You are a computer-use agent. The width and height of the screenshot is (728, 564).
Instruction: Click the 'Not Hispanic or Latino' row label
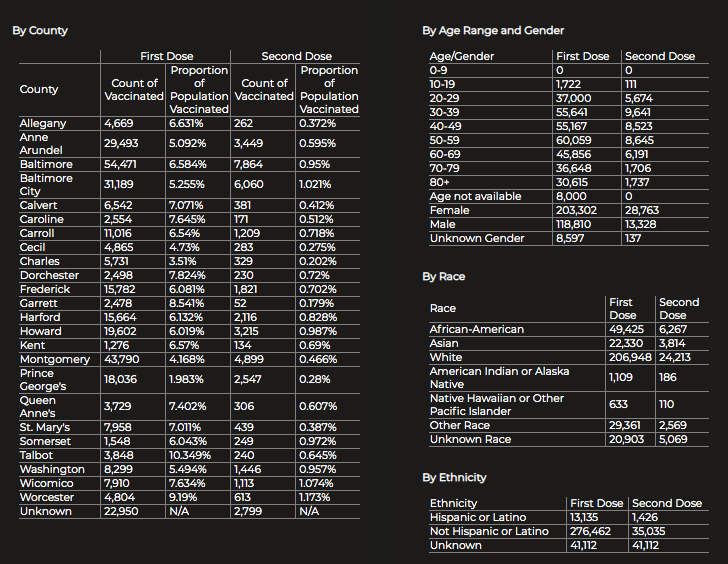click(x=489, y=531)
